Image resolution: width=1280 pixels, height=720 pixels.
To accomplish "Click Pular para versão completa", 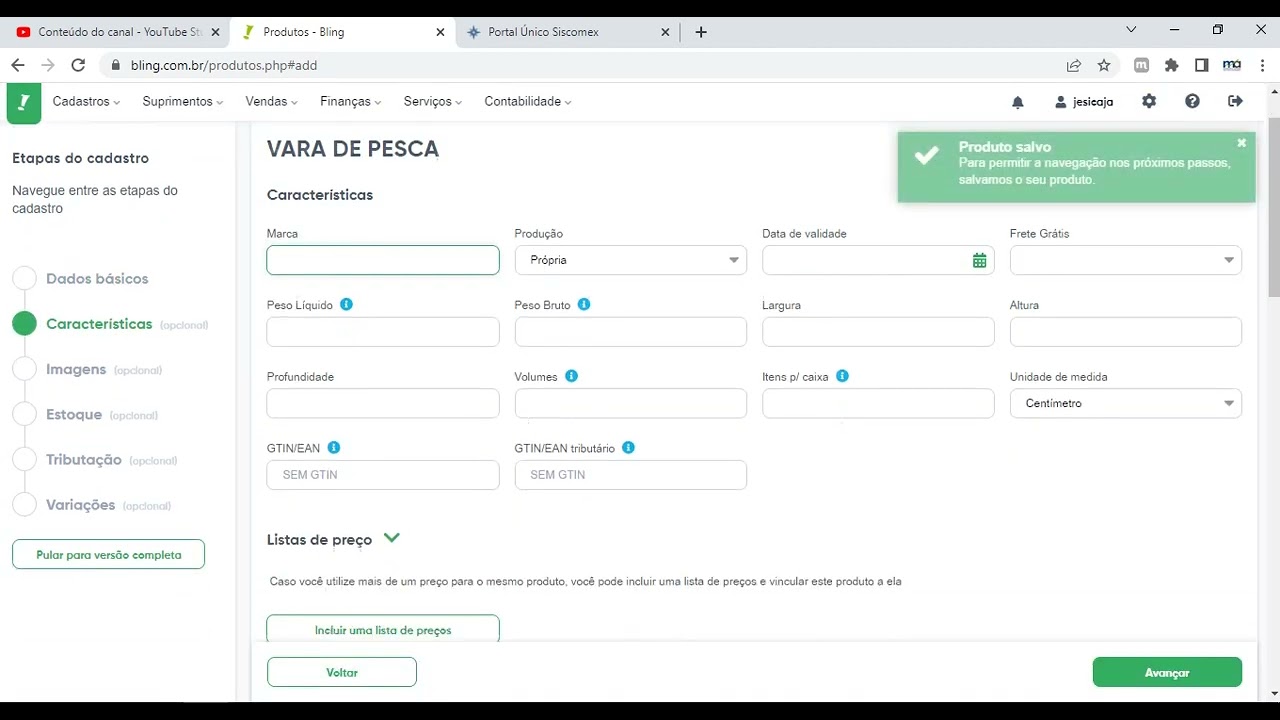I will pyautogui.click(x=108, y=554).
